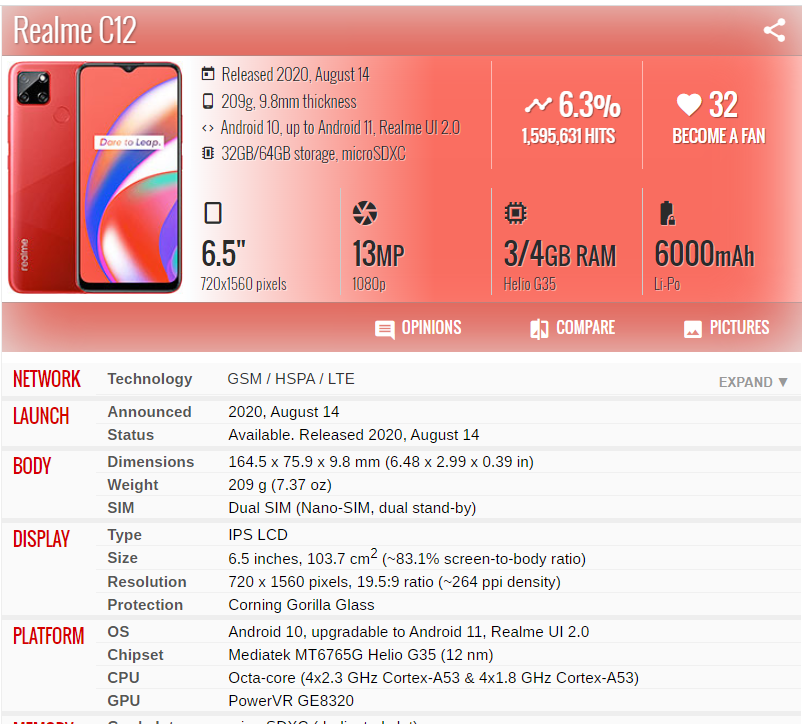This screenshot has width=802, height=724.
Task: Open the display Size spec link
Action: point(122,558)
